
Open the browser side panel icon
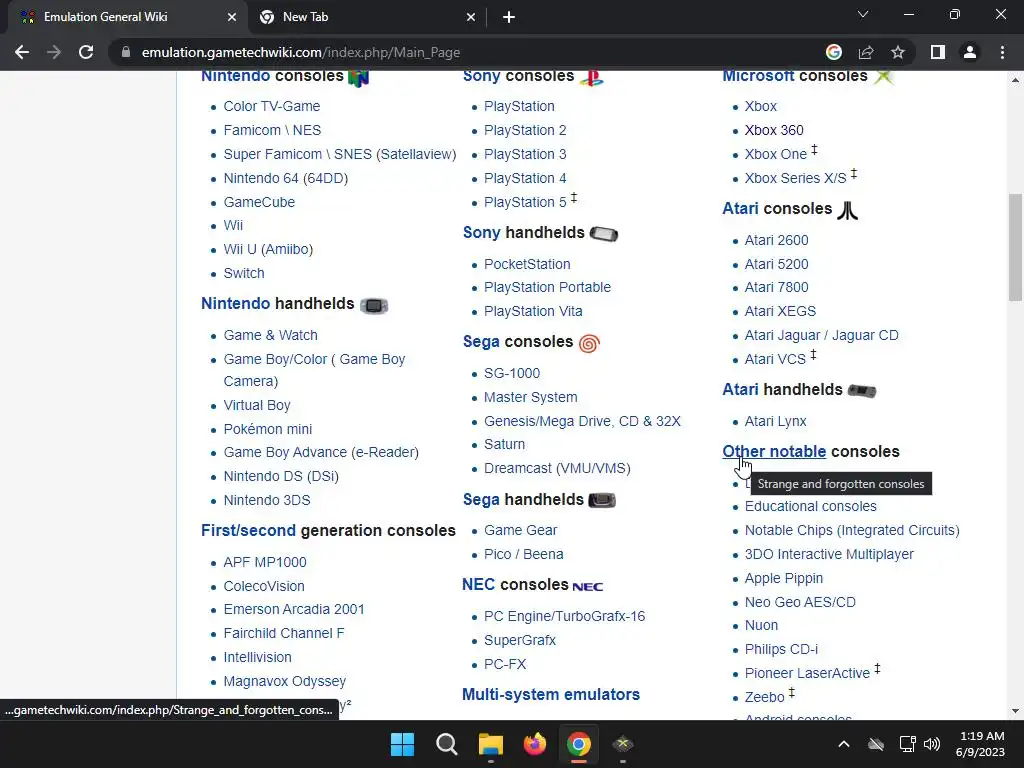938,52
